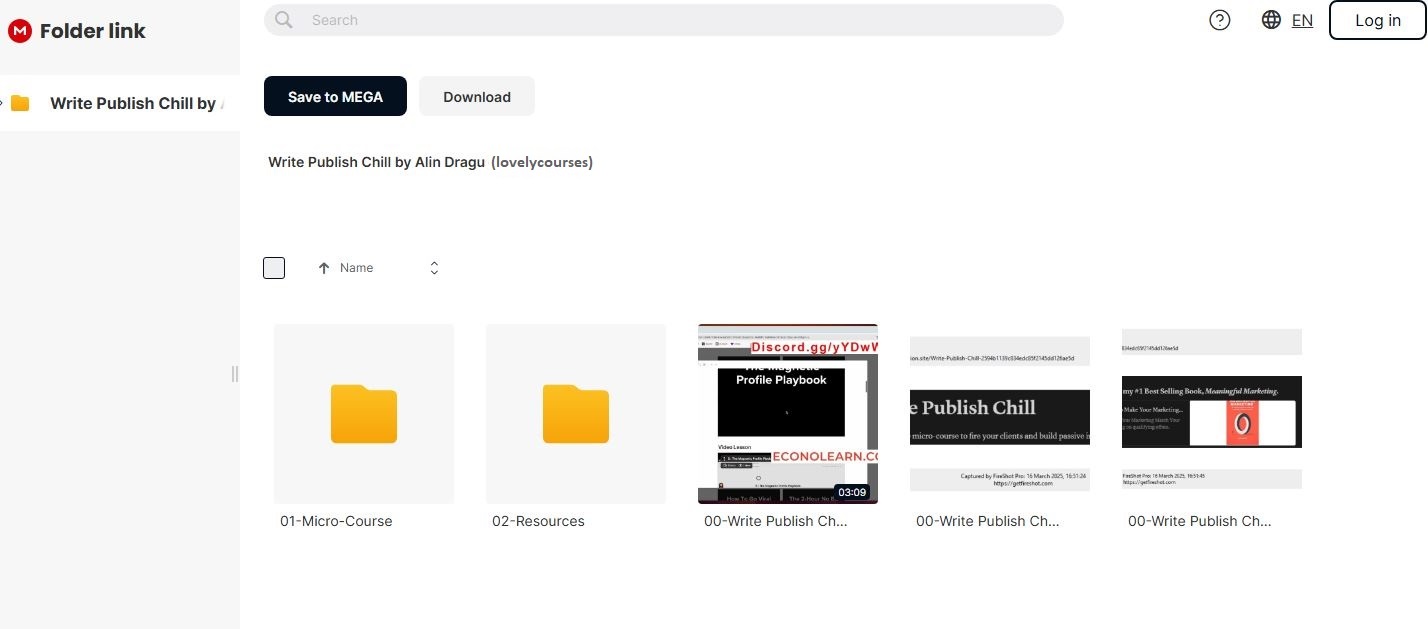
Task: Click the ascending sort arrow icon
Action: click(x=323, y=268)
